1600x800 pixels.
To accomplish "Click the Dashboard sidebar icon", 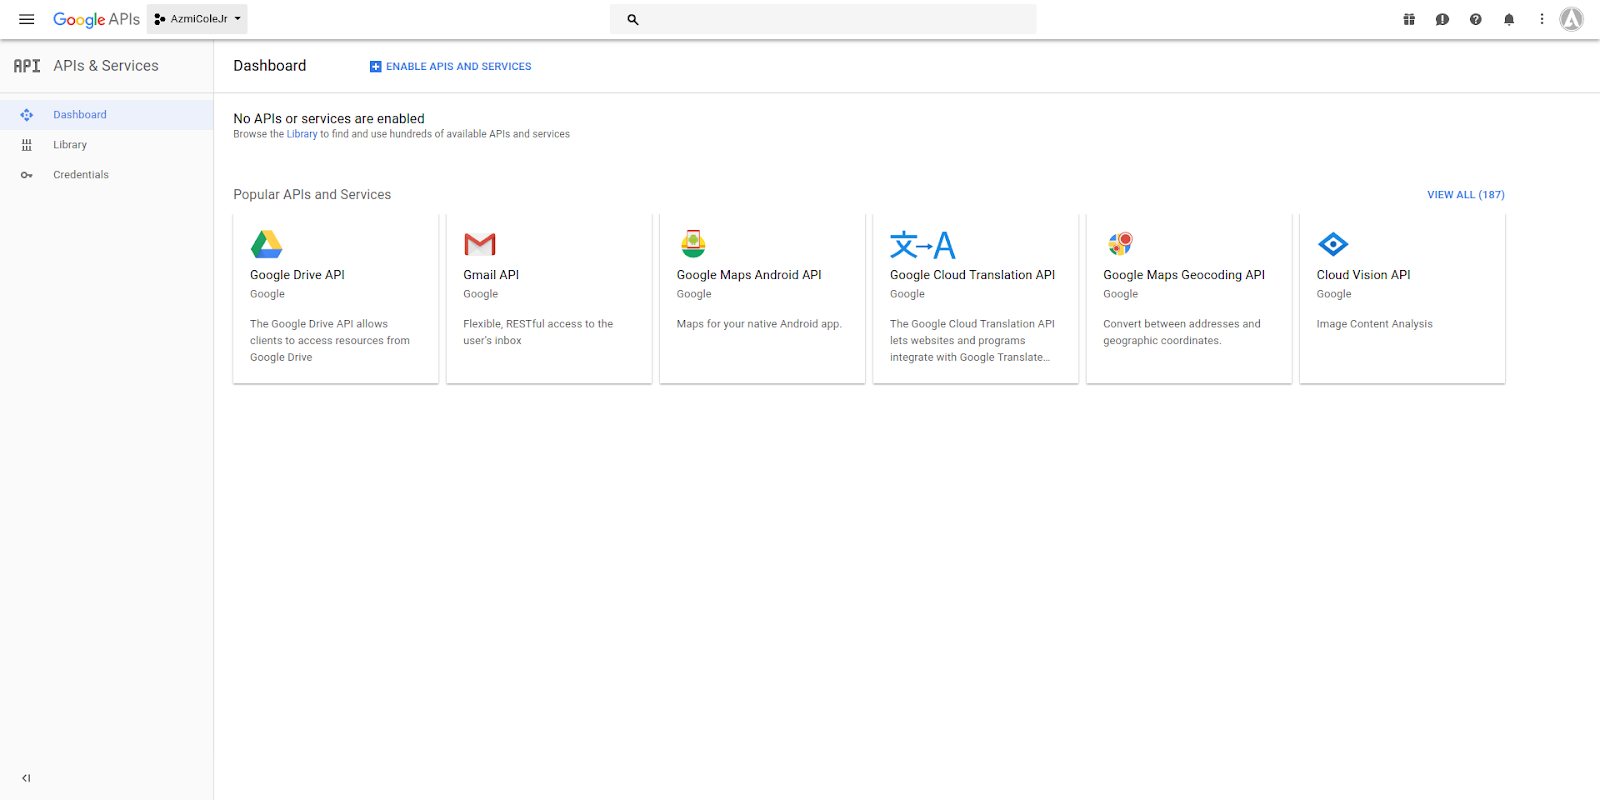I will pos(27,115).
